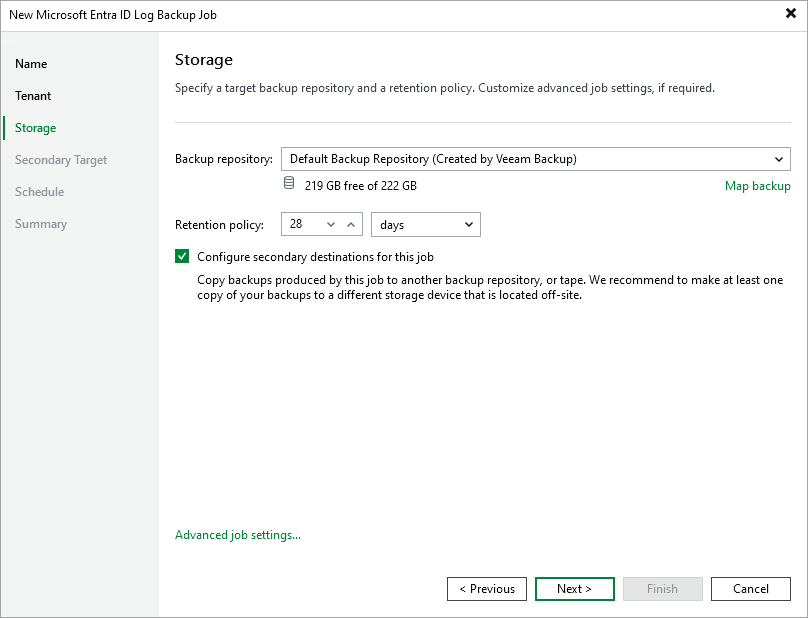
Task: Disable Configure secondary destinations for this job
Action: coord(182,256)
